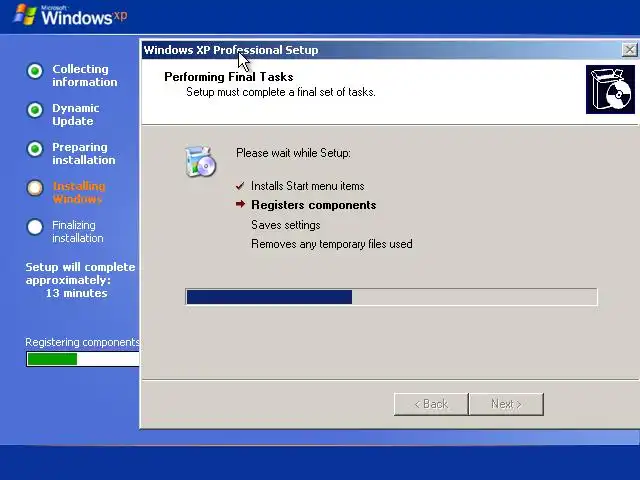The image size is (640, 480).
Task: Click the blue setup progress bar
Action: (391, 297)
